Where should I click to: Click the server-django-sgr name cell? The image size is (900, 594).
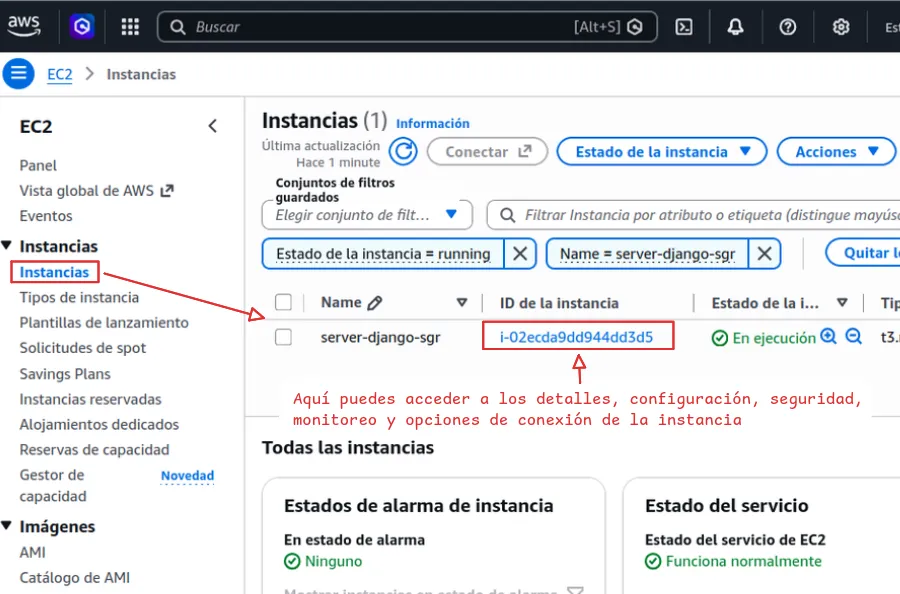pos(381,337)
